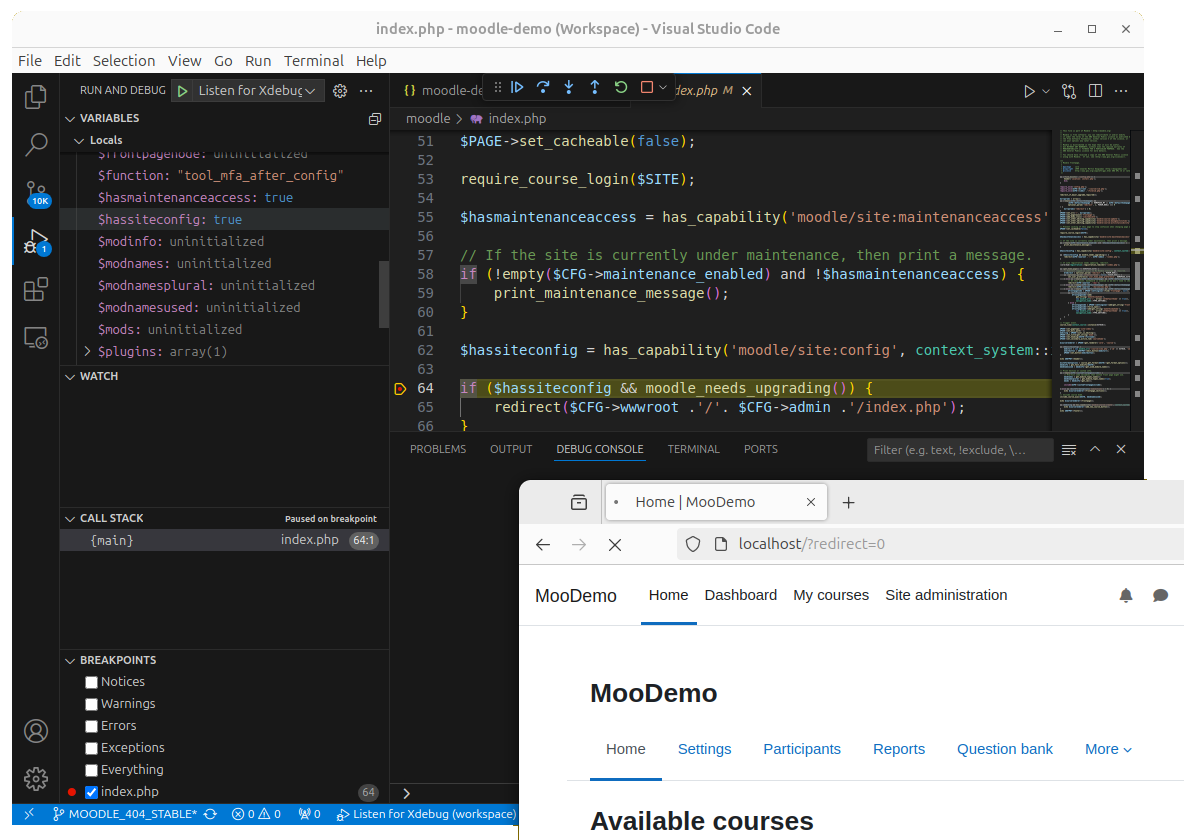
Task: Open the Run and Debug view icon
Action: [x=36, y=242]
